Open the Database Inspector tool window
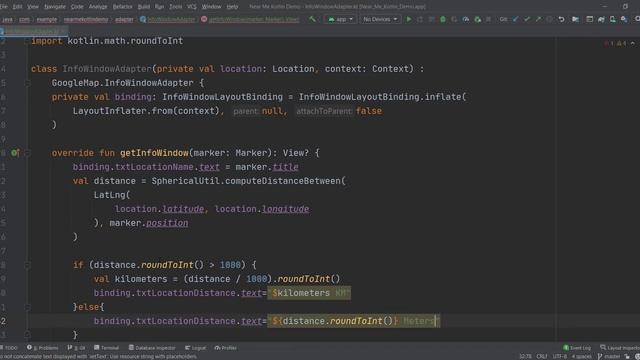 [152, 348]
